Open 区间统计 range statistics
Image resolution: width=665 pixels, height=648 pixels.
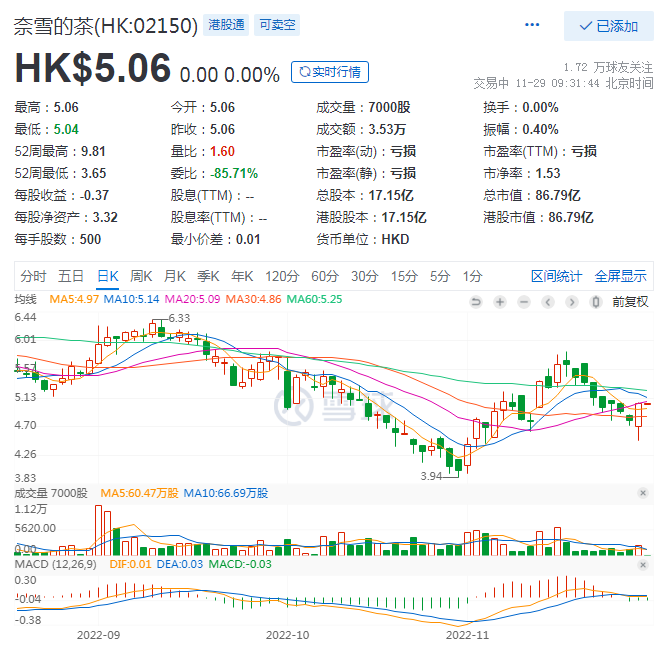(556, 277)
